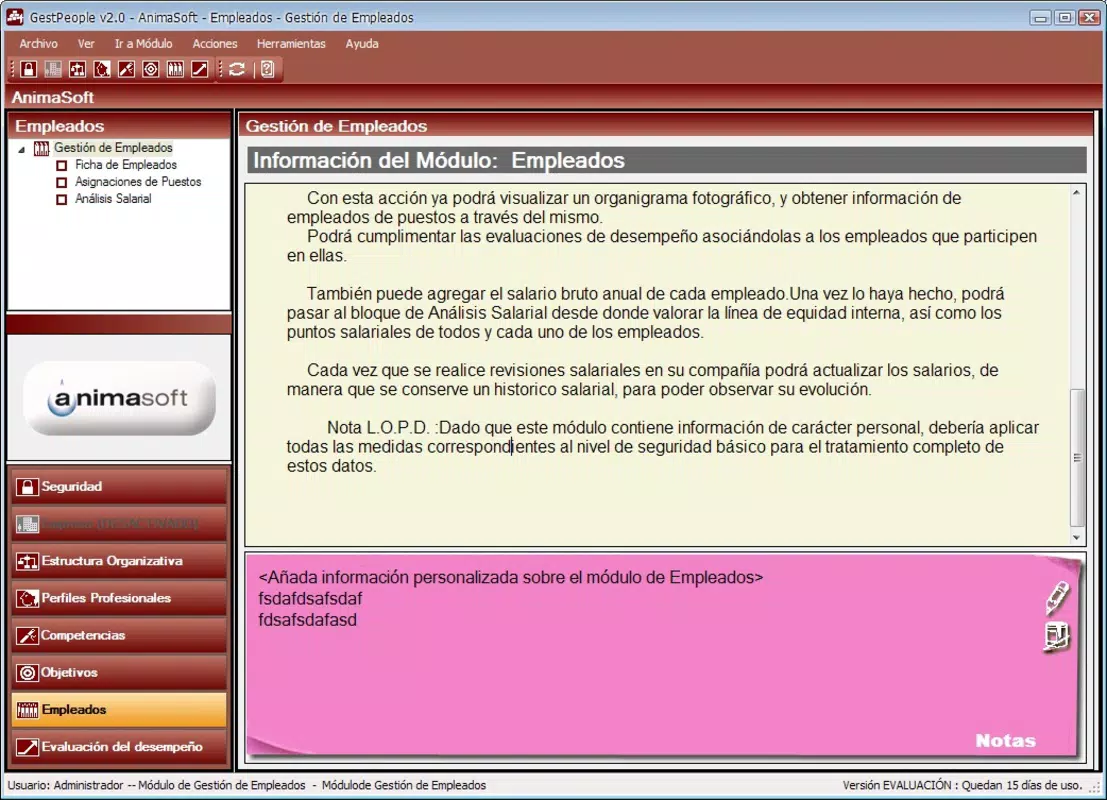Click 'Usuario: Administrador' in the status bar

66,785
